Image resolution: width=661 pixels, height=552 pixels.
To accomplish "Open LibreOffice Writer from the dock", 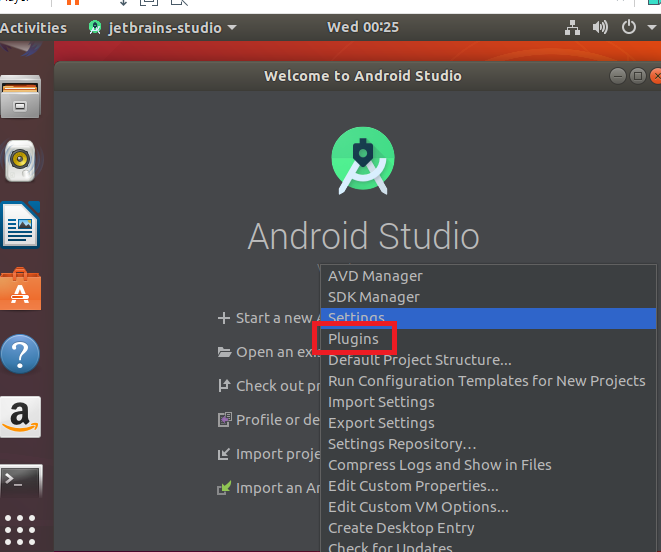I will pyautogui.click(x=20, y=225).
